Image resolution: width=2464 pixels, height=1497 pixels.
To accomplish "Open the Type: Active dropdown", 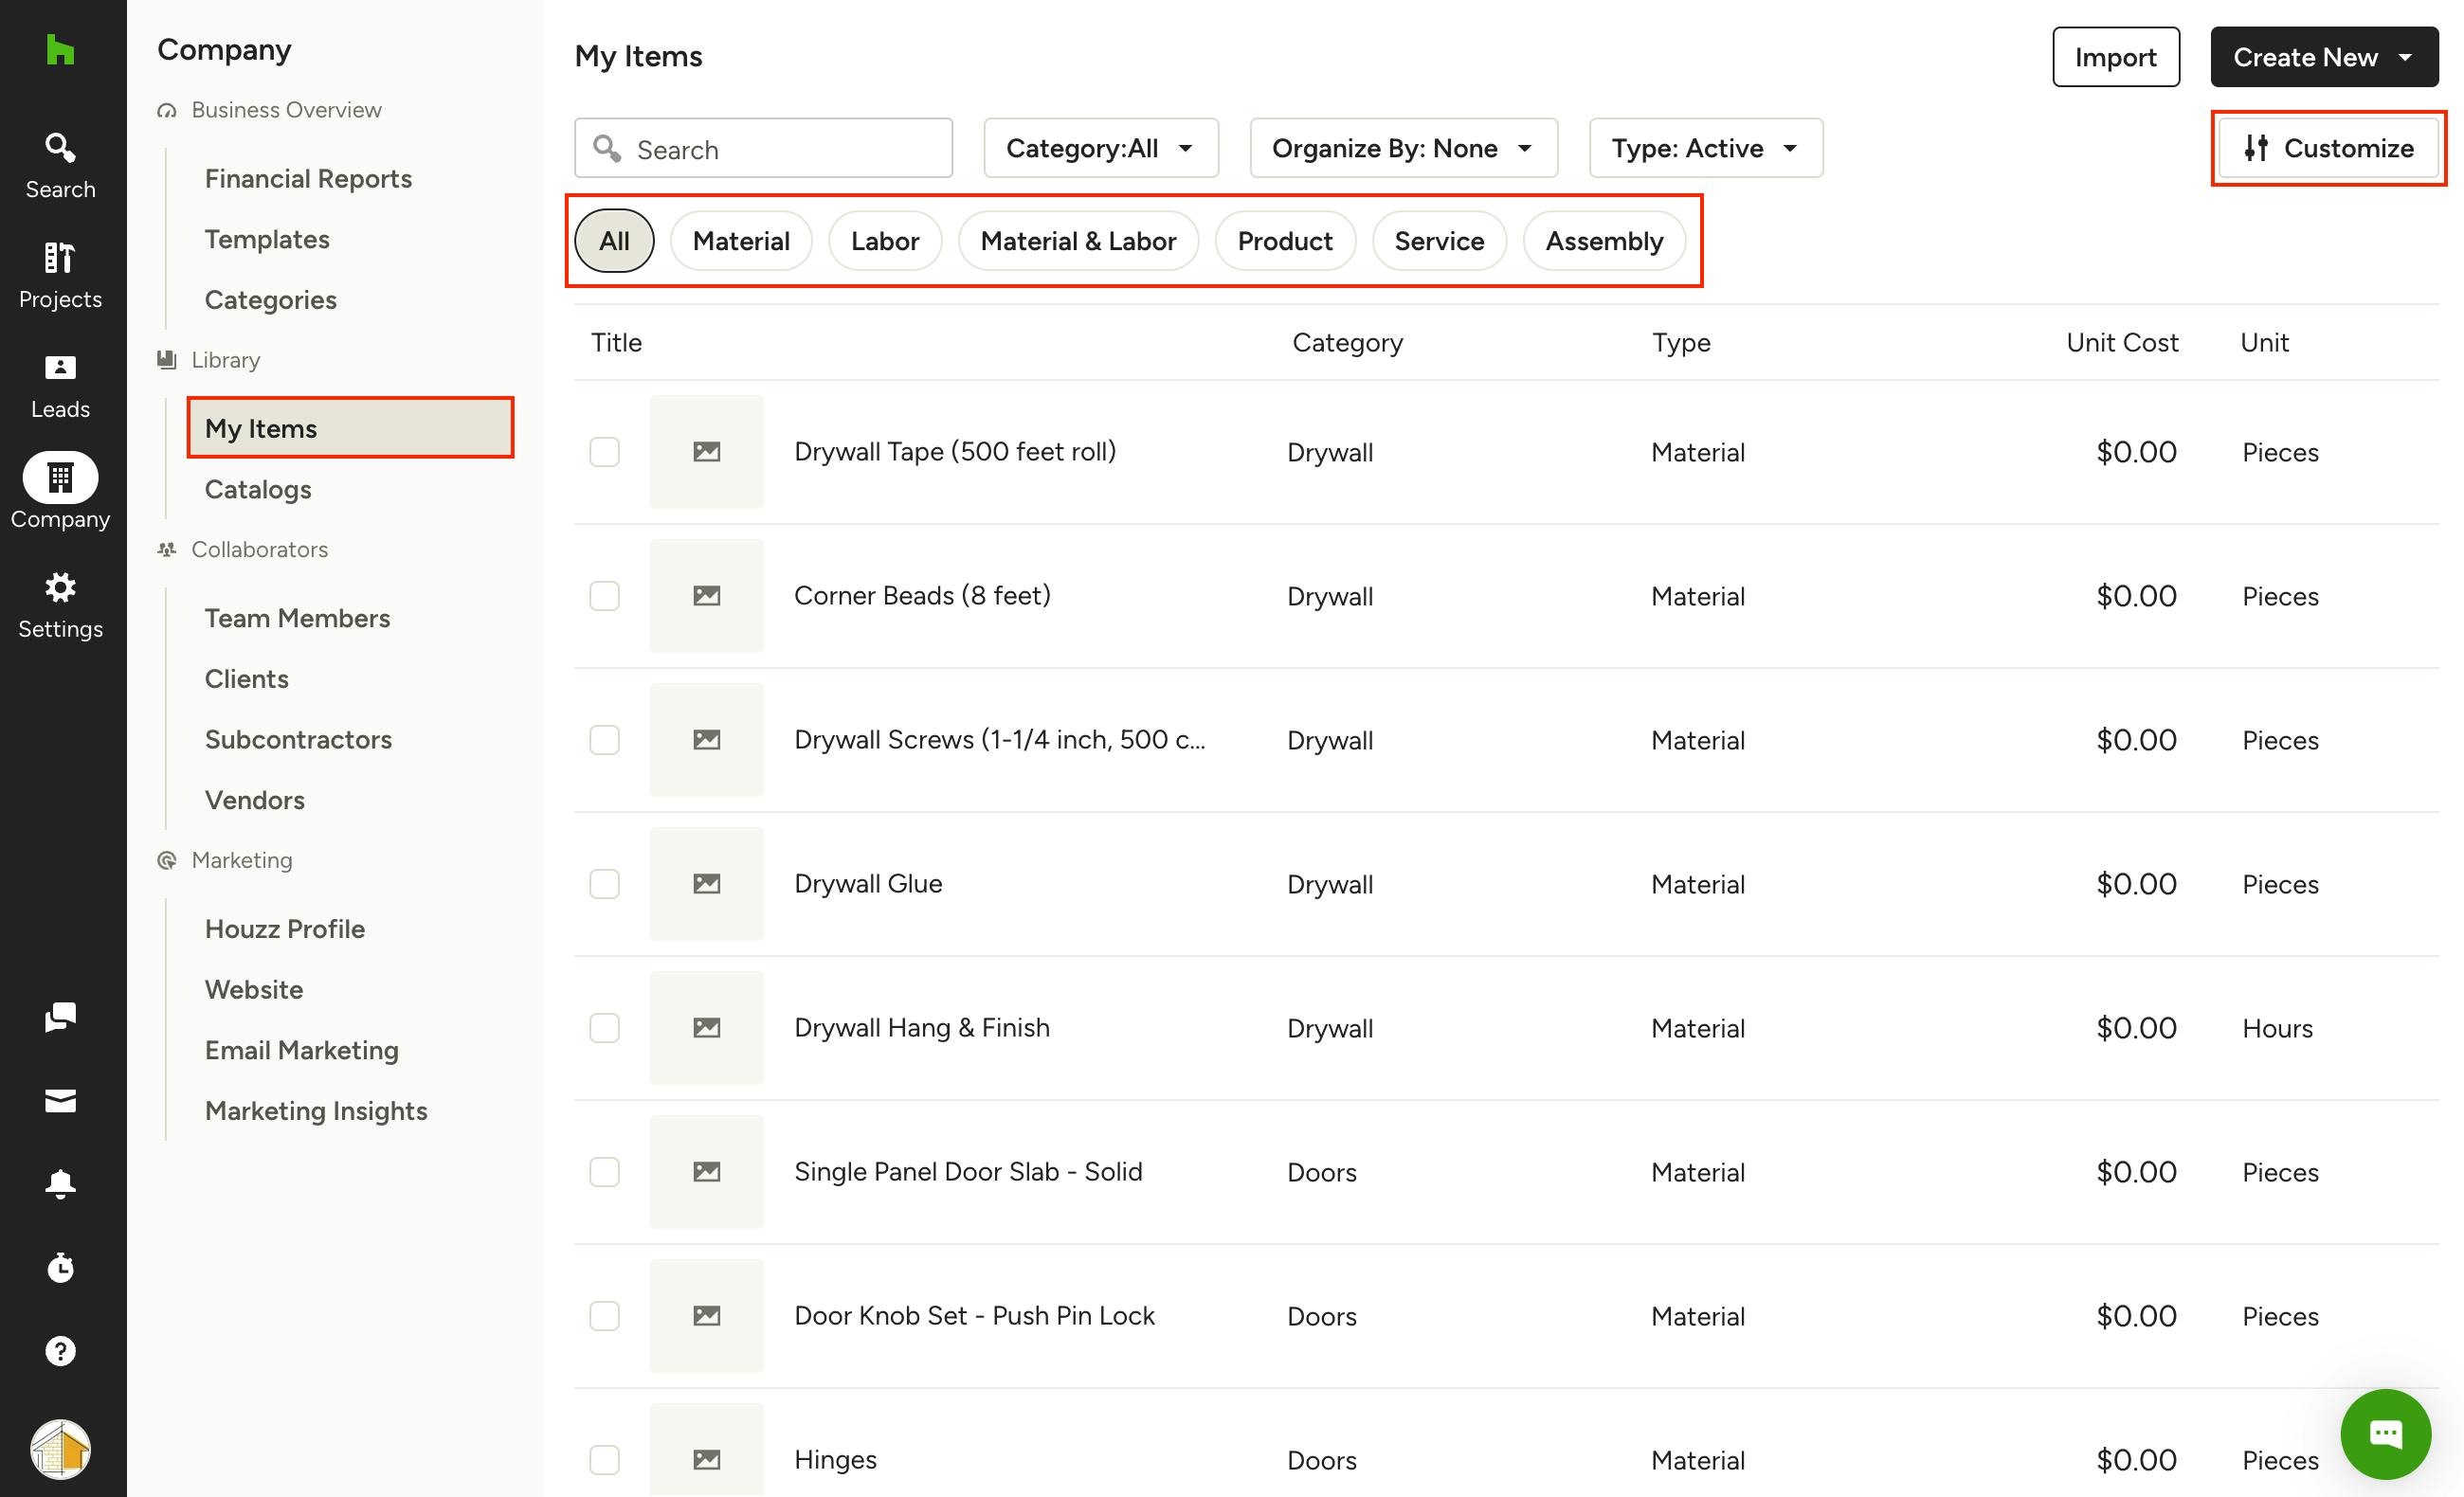I will pos(1706,148).
